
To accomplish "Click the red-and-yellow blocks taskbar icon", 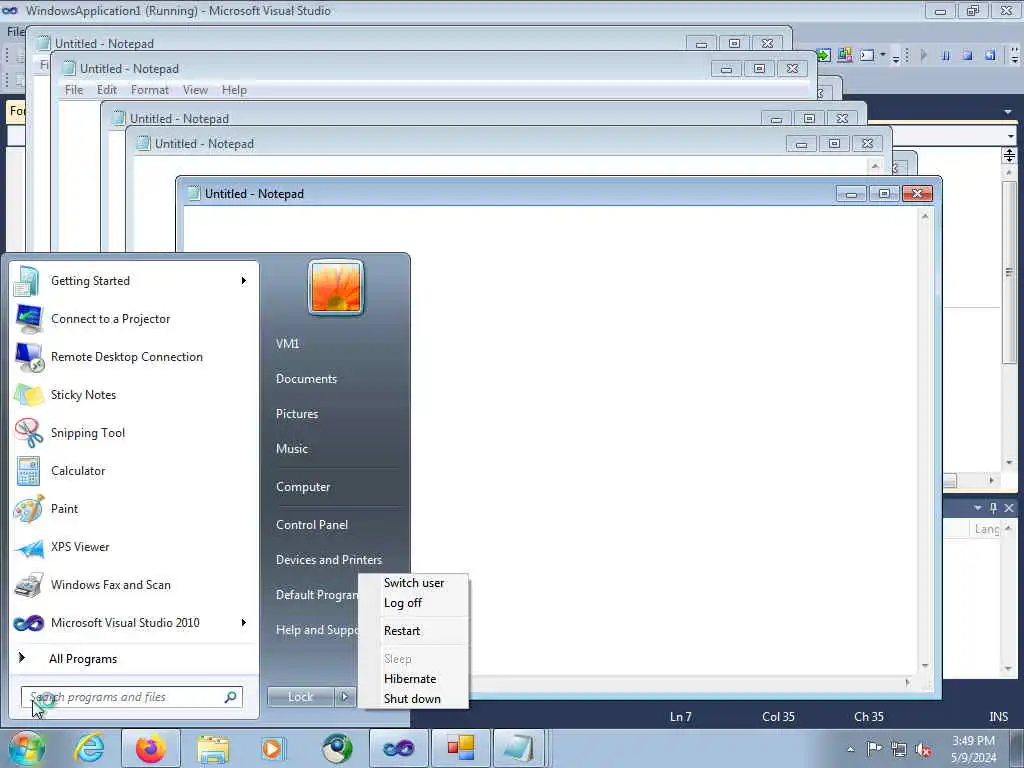I will coord(460,748).
